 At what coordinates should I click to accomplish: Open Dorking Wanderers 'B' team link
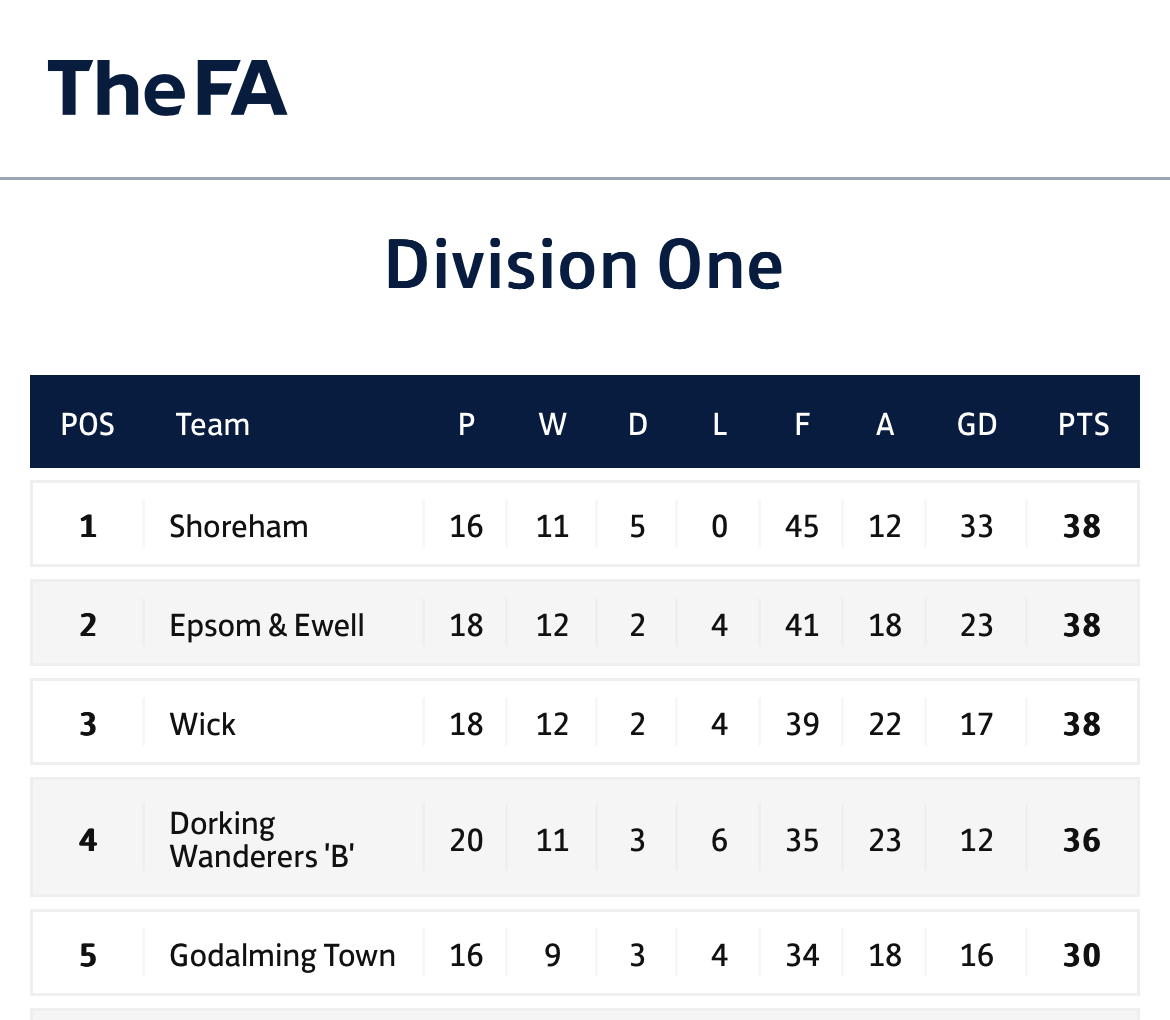(262, 839)
